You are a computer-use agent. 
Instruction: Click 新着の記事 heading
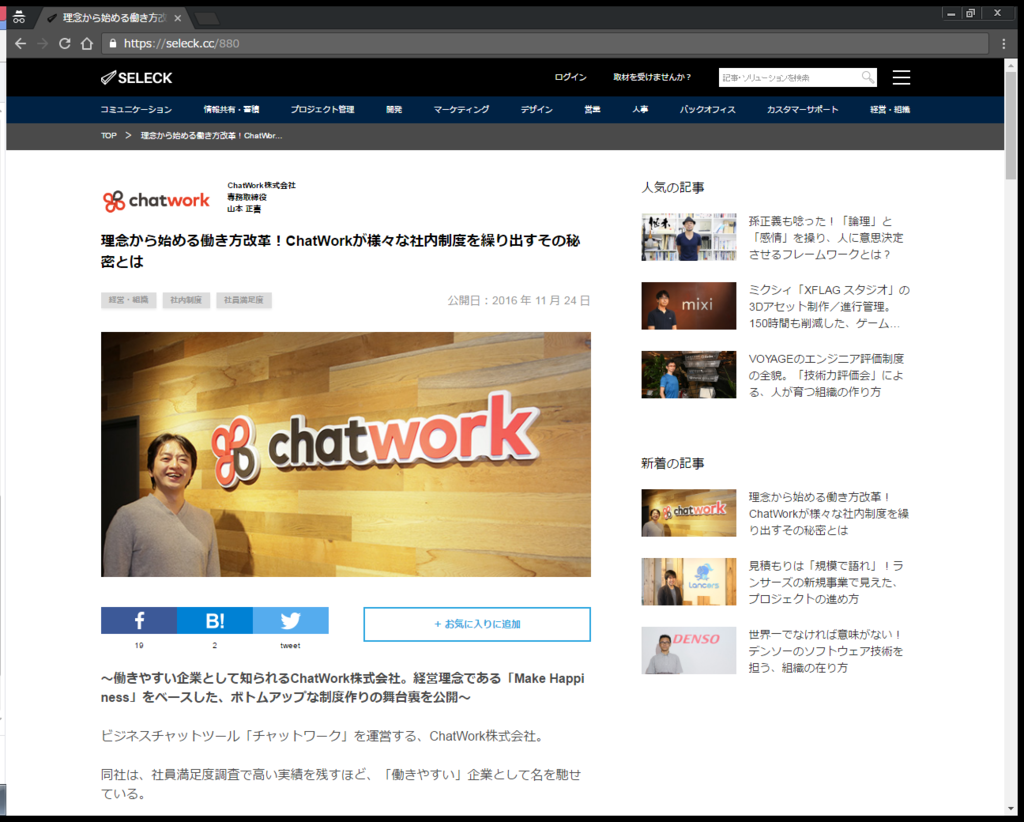tap(673, 464)
